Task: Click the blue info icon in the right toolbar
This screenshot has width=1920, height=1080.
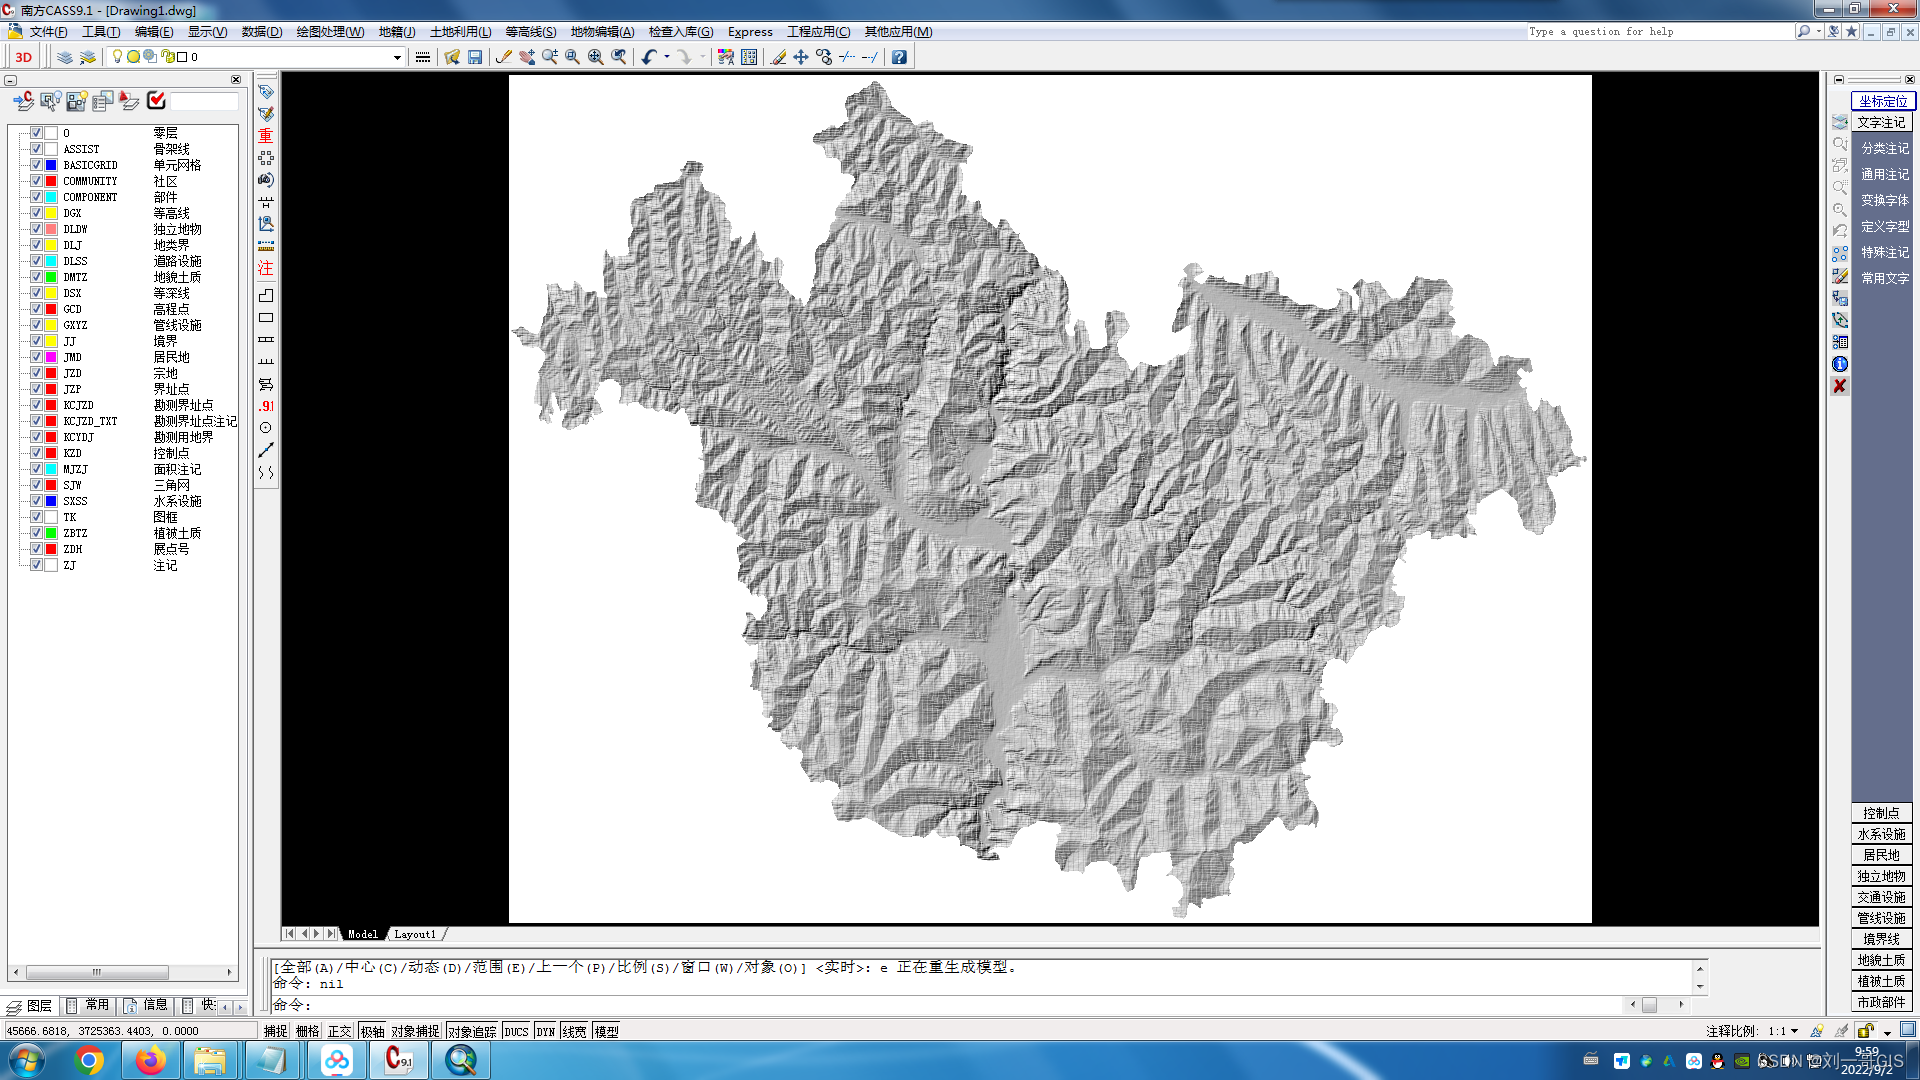Action: click(x=1839, y=364)
